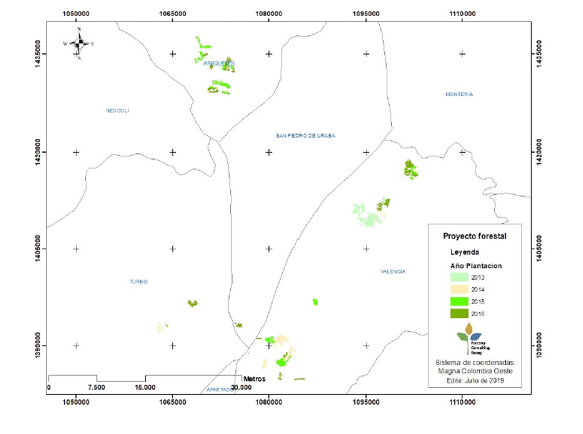
Task: Click the 2016 olive green legend swatch
Action: [x=459, y=314]
